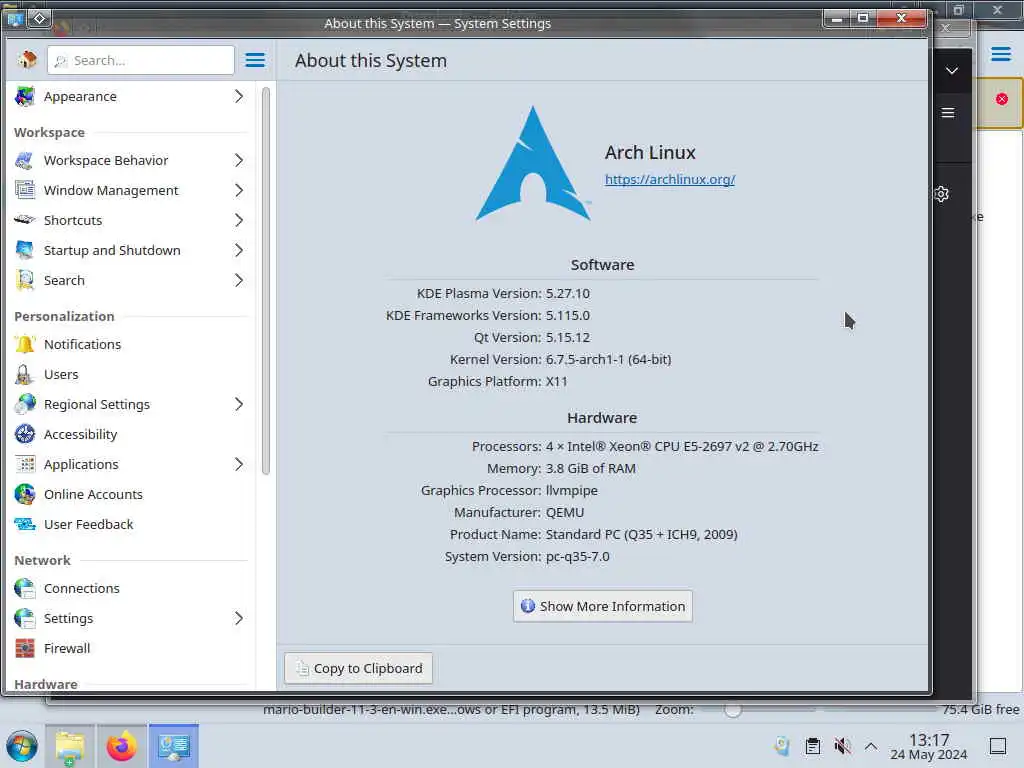Click the Accessibility icon
This screenshot has width=1024, height=768.
click(25, 434)
